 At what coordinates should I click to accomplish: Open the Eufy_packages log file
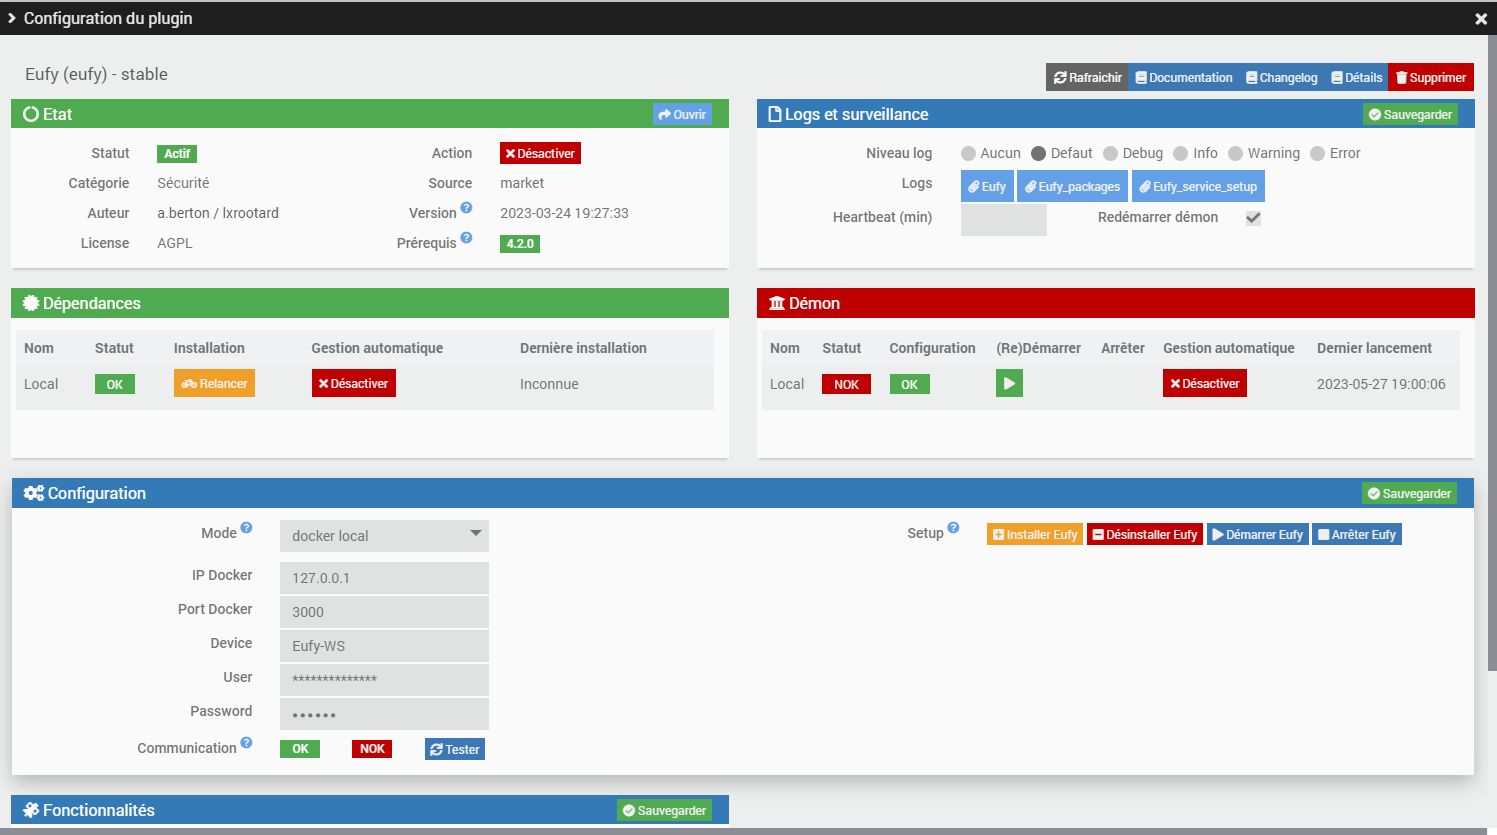[1072, 186]
